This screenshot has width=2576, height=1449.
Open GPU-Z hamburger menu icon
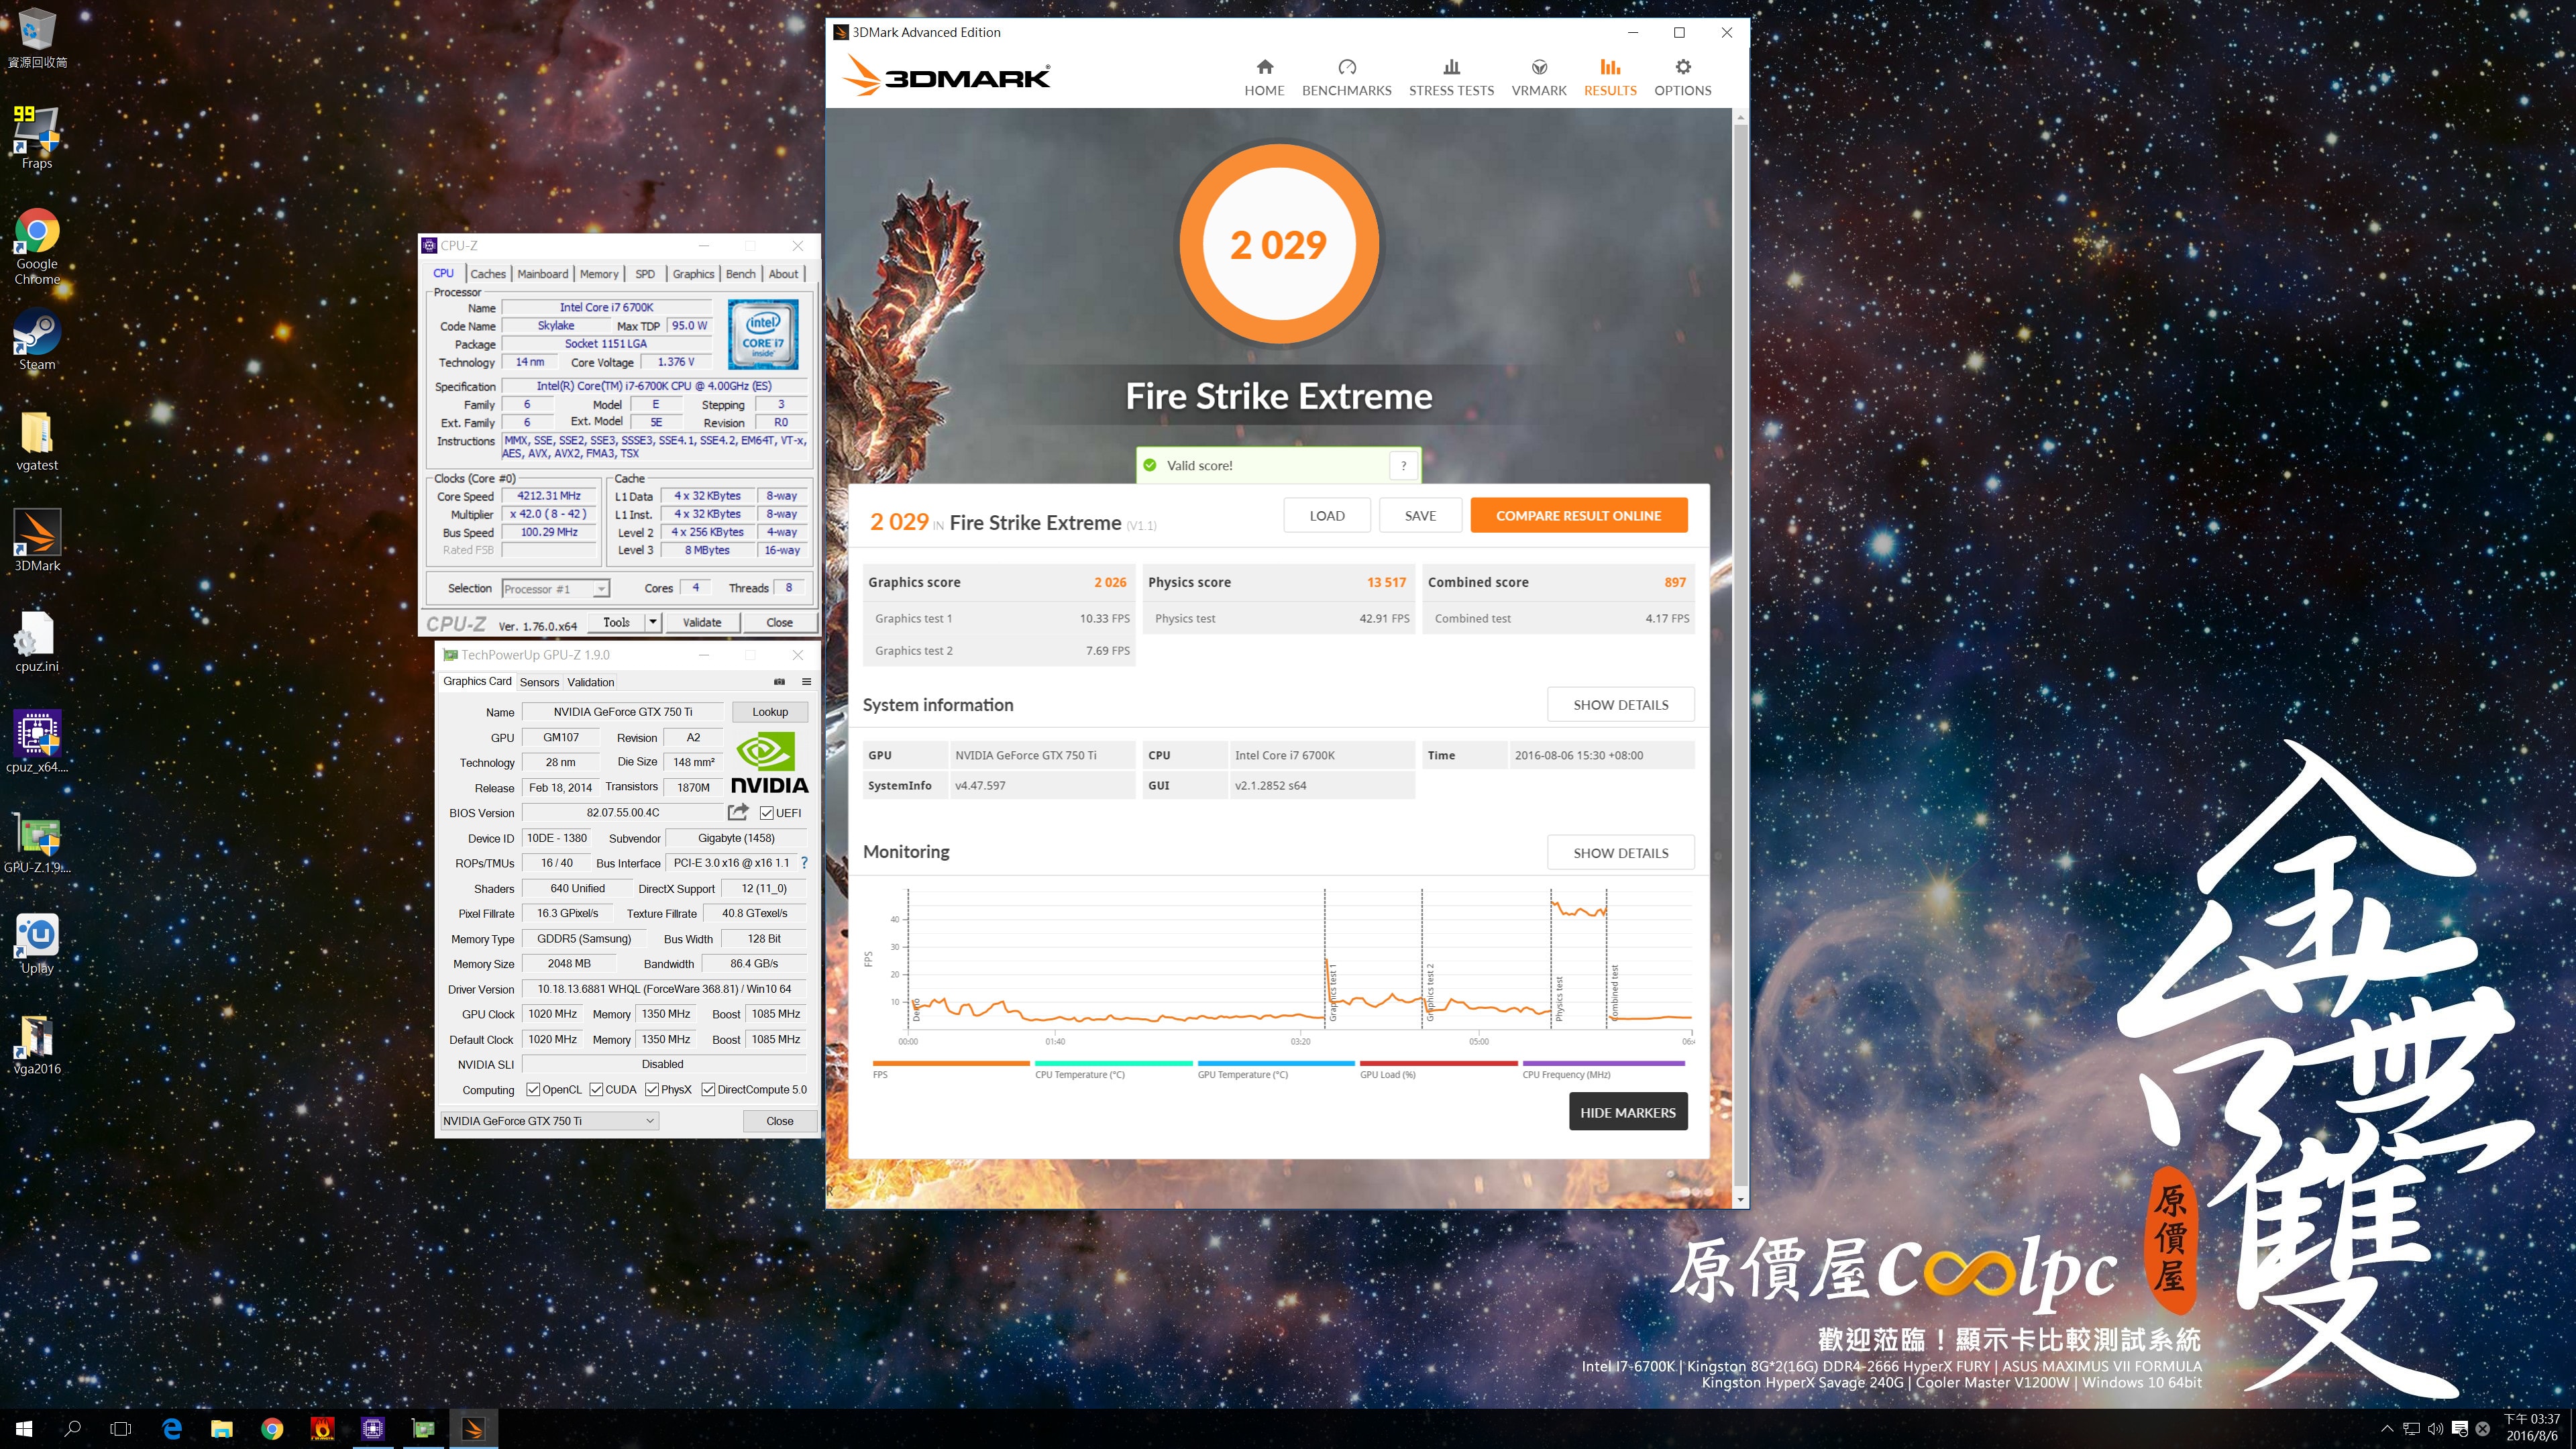(806, 682)
